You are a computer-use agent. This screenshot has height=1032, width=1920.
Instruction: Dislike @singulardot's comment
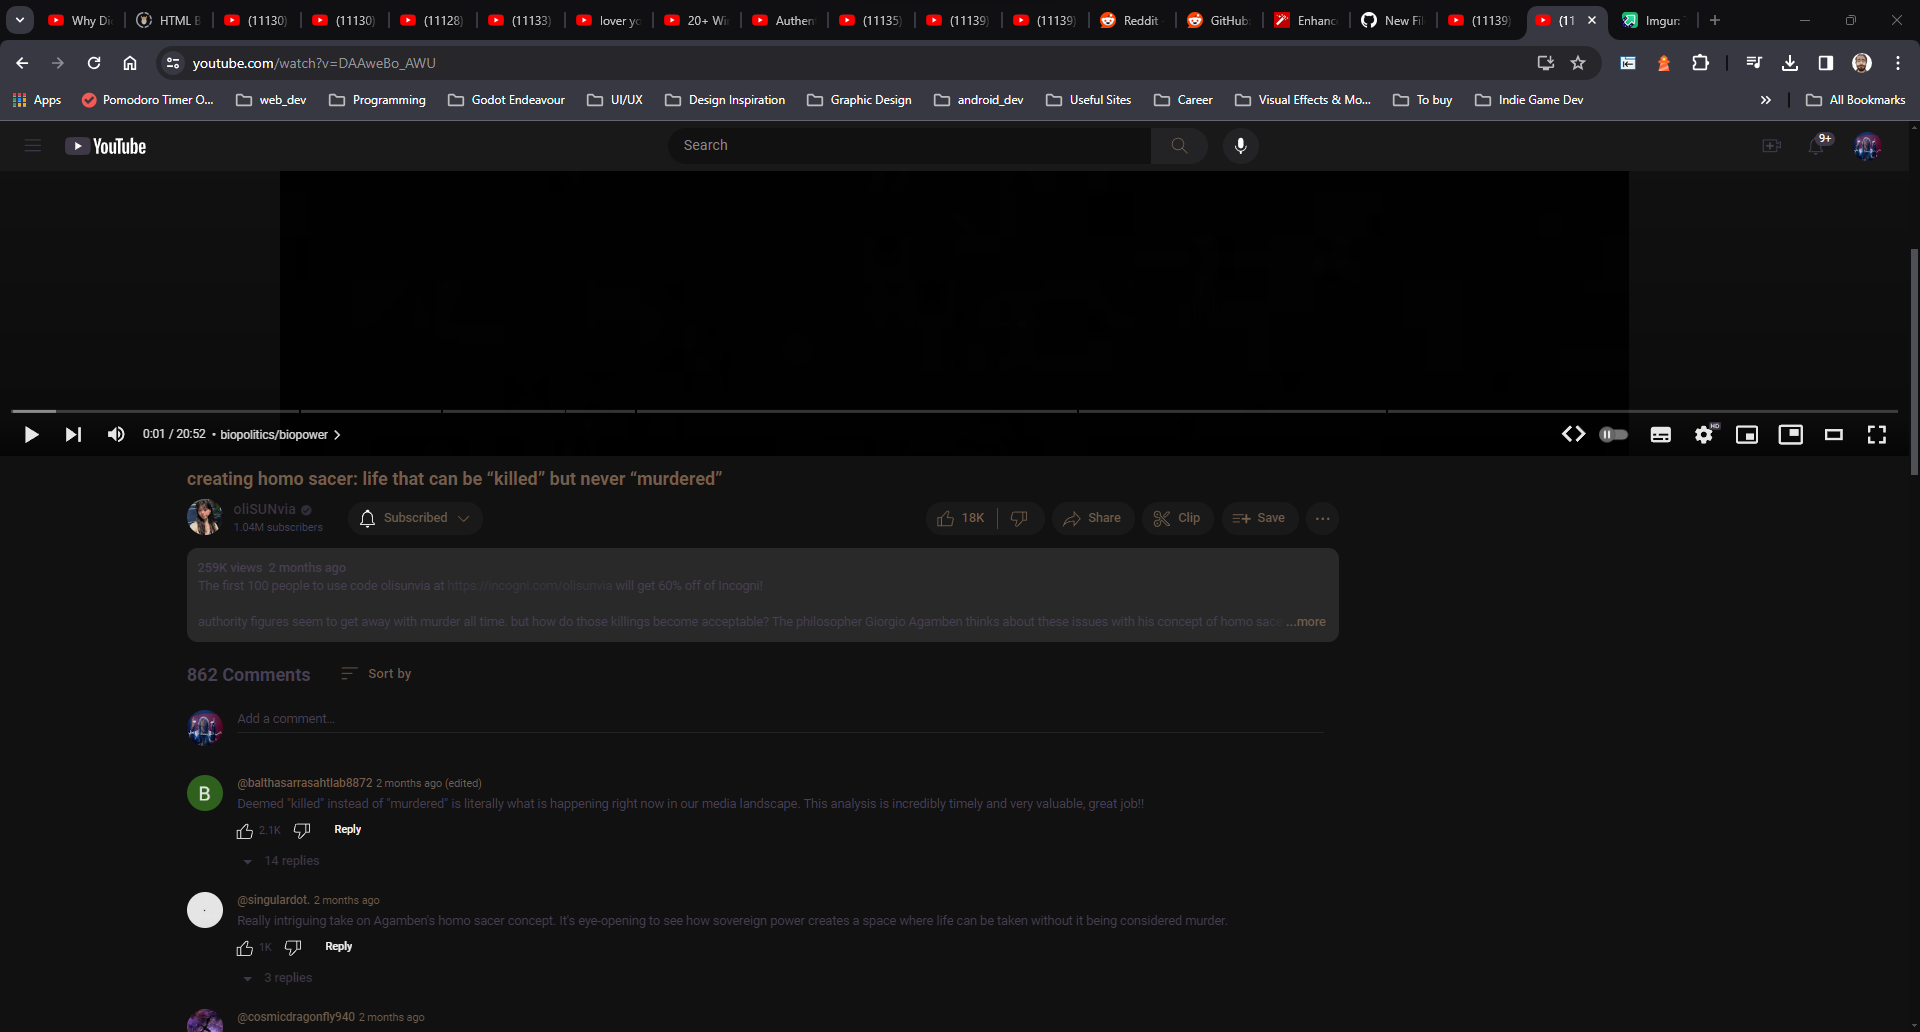[x=292, y=948]
